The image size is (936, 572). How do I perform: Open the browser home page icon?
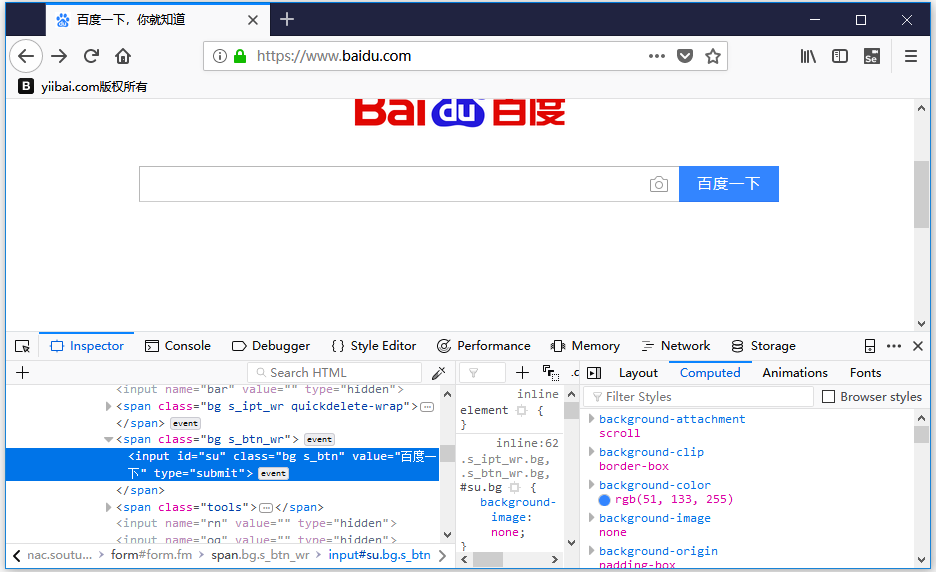point(123,56)
